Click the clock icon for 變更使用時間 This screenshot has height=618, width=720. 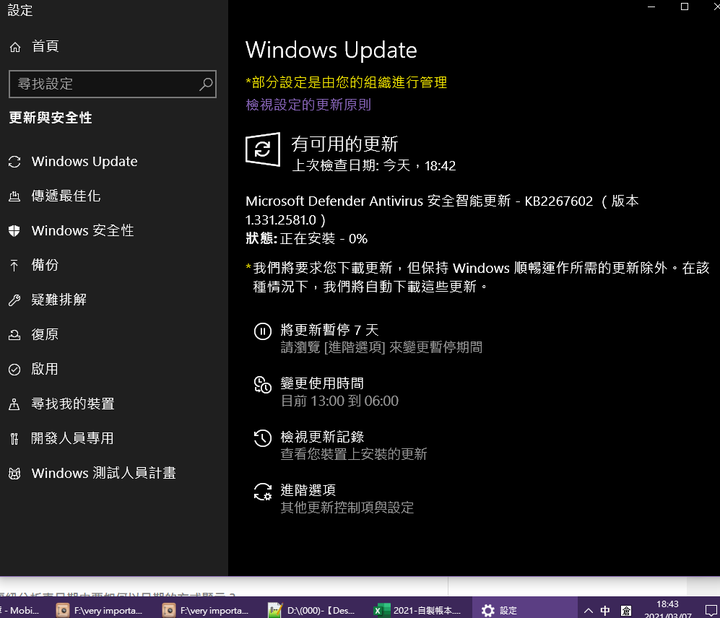[263, 385]
